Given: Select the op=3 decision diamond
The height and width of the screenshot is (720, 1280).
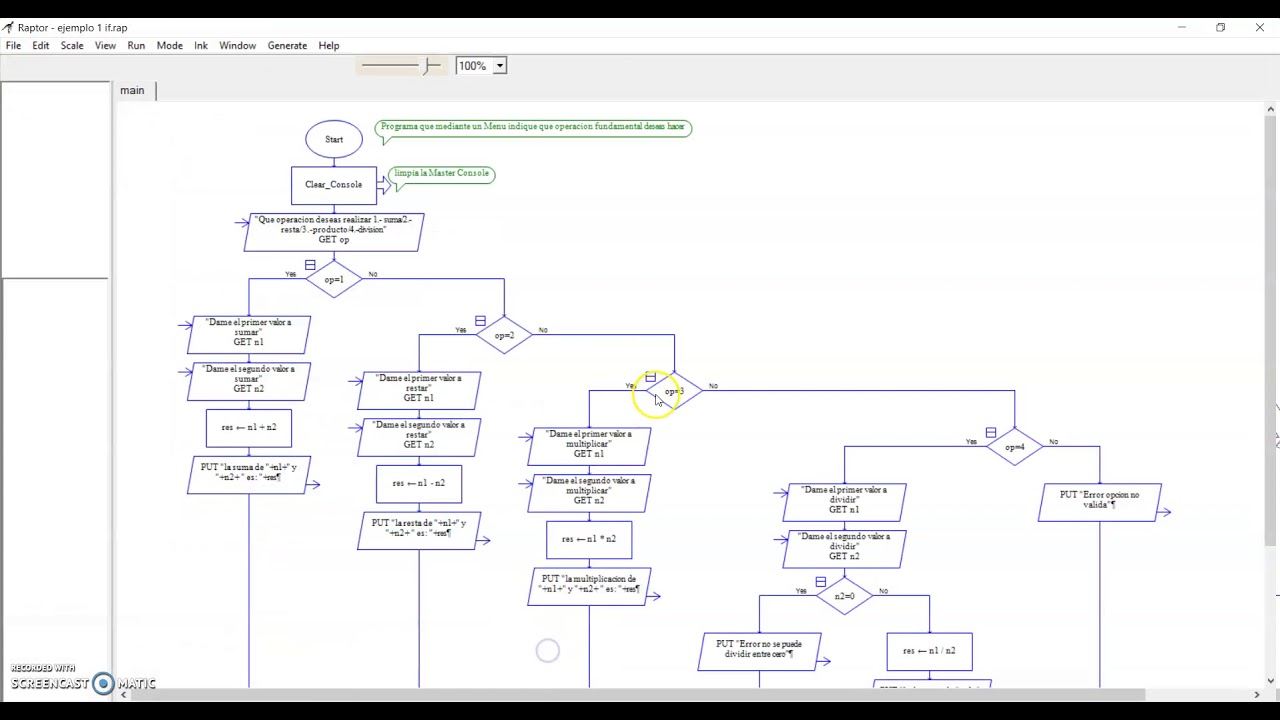Looking at the screenshot, I should click(674, 391).
